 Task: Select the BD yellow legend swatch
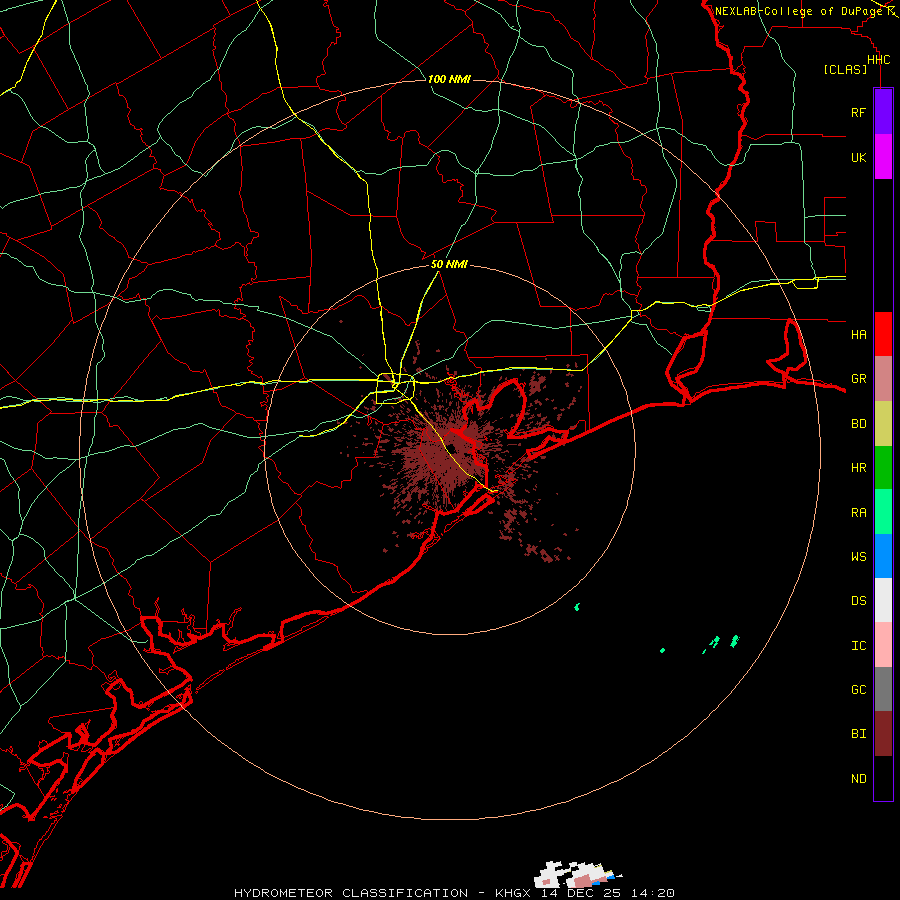[x=883, y=424]
